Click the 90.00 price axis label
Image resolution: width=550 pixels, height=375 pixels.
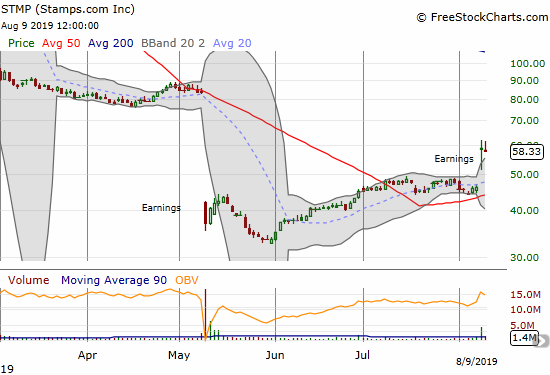[x=524, y=81]
